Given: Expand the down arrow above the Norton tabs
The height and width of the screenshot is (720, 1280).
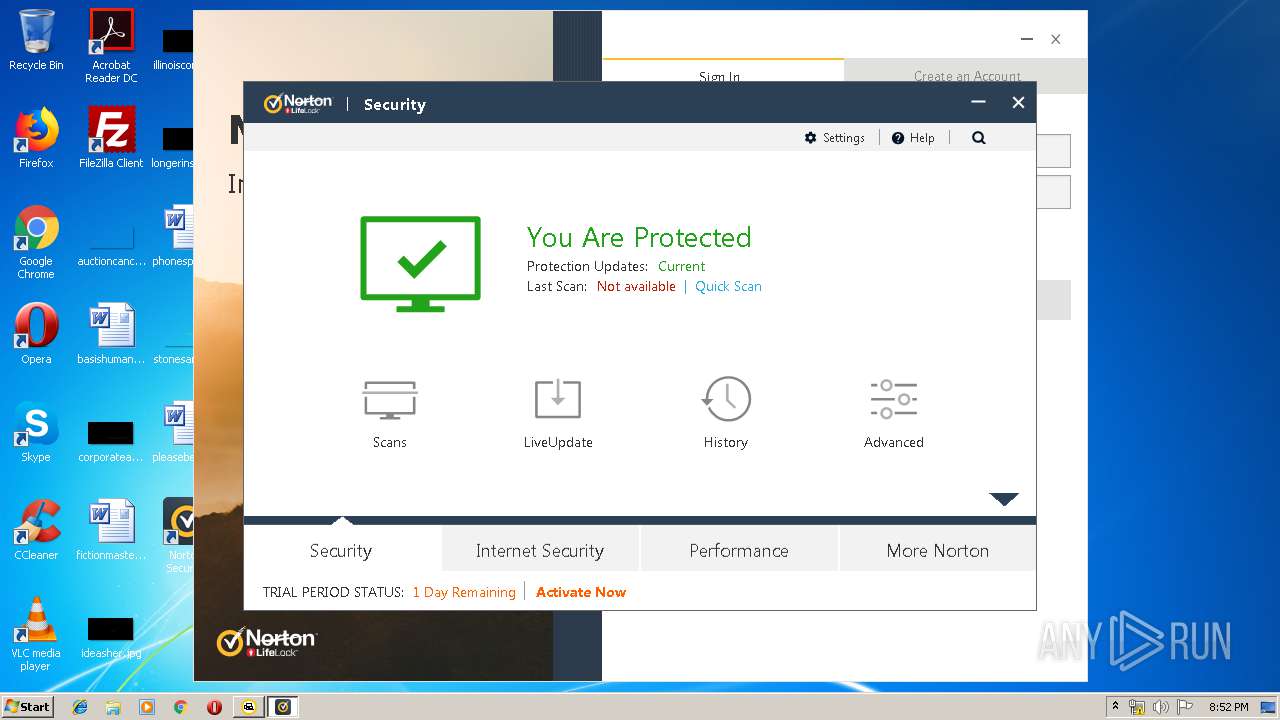Looking at the screenshot, I should tap(1004, 499).
